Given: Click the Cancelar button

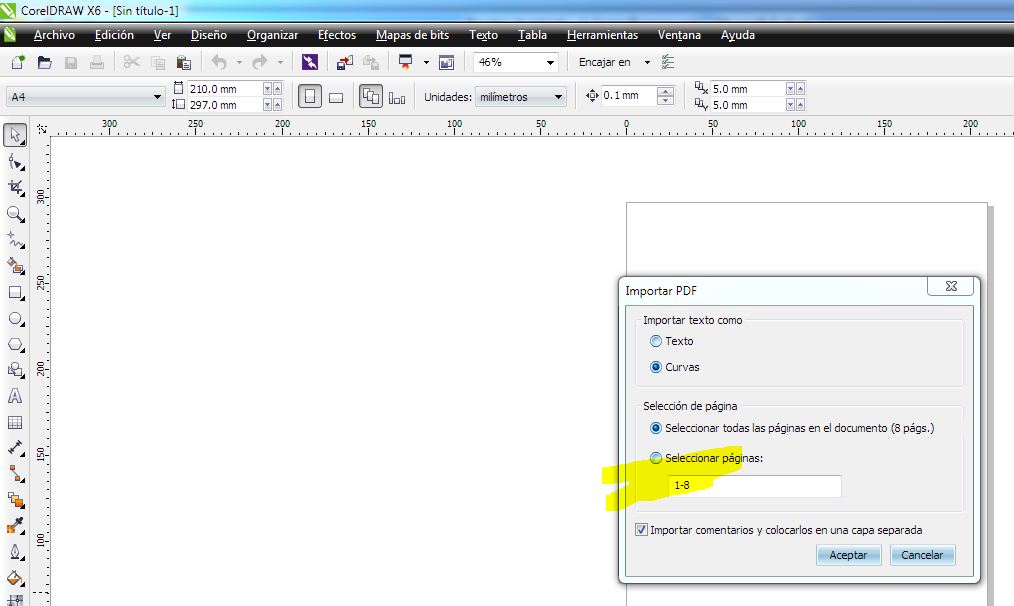Looking at the screenshot, I should pos(922,555).
